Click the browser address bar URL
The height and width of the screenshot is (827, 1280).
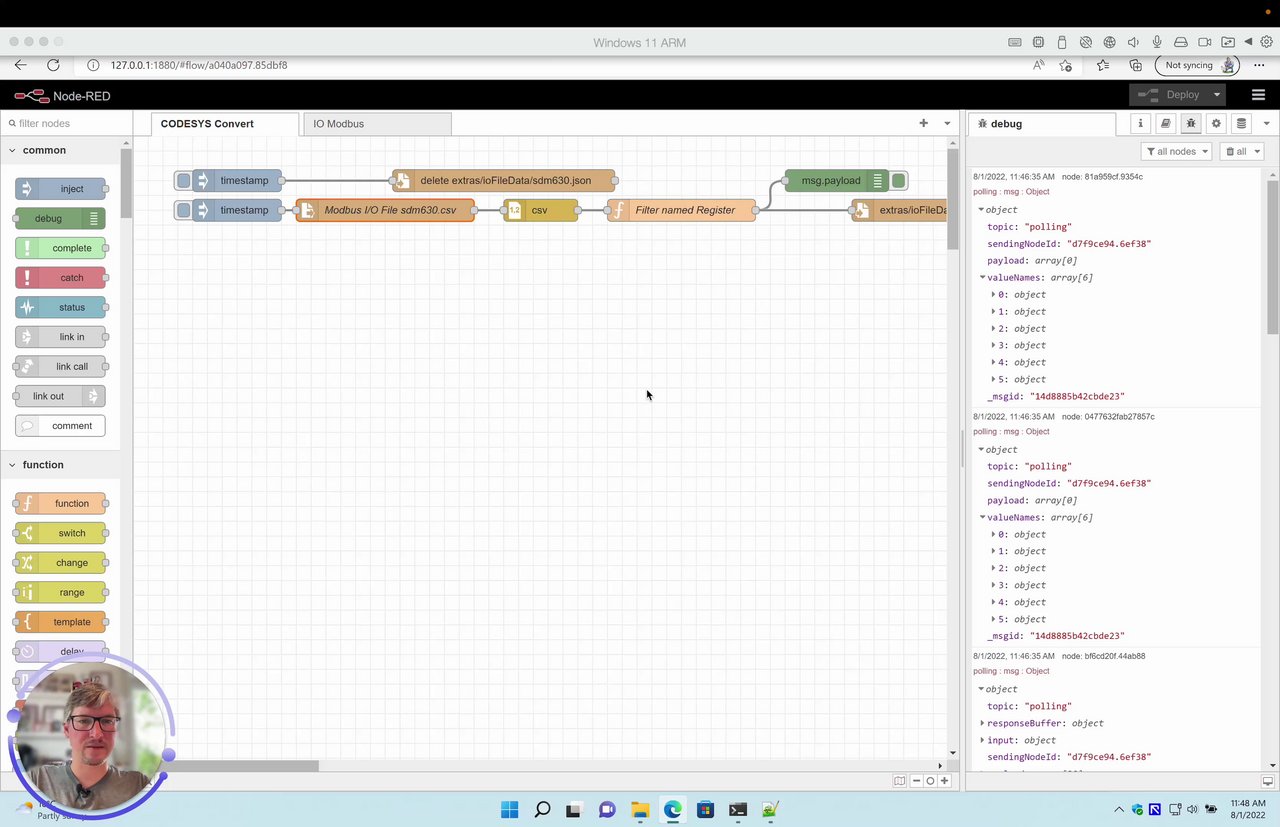[x=199, y=65]
